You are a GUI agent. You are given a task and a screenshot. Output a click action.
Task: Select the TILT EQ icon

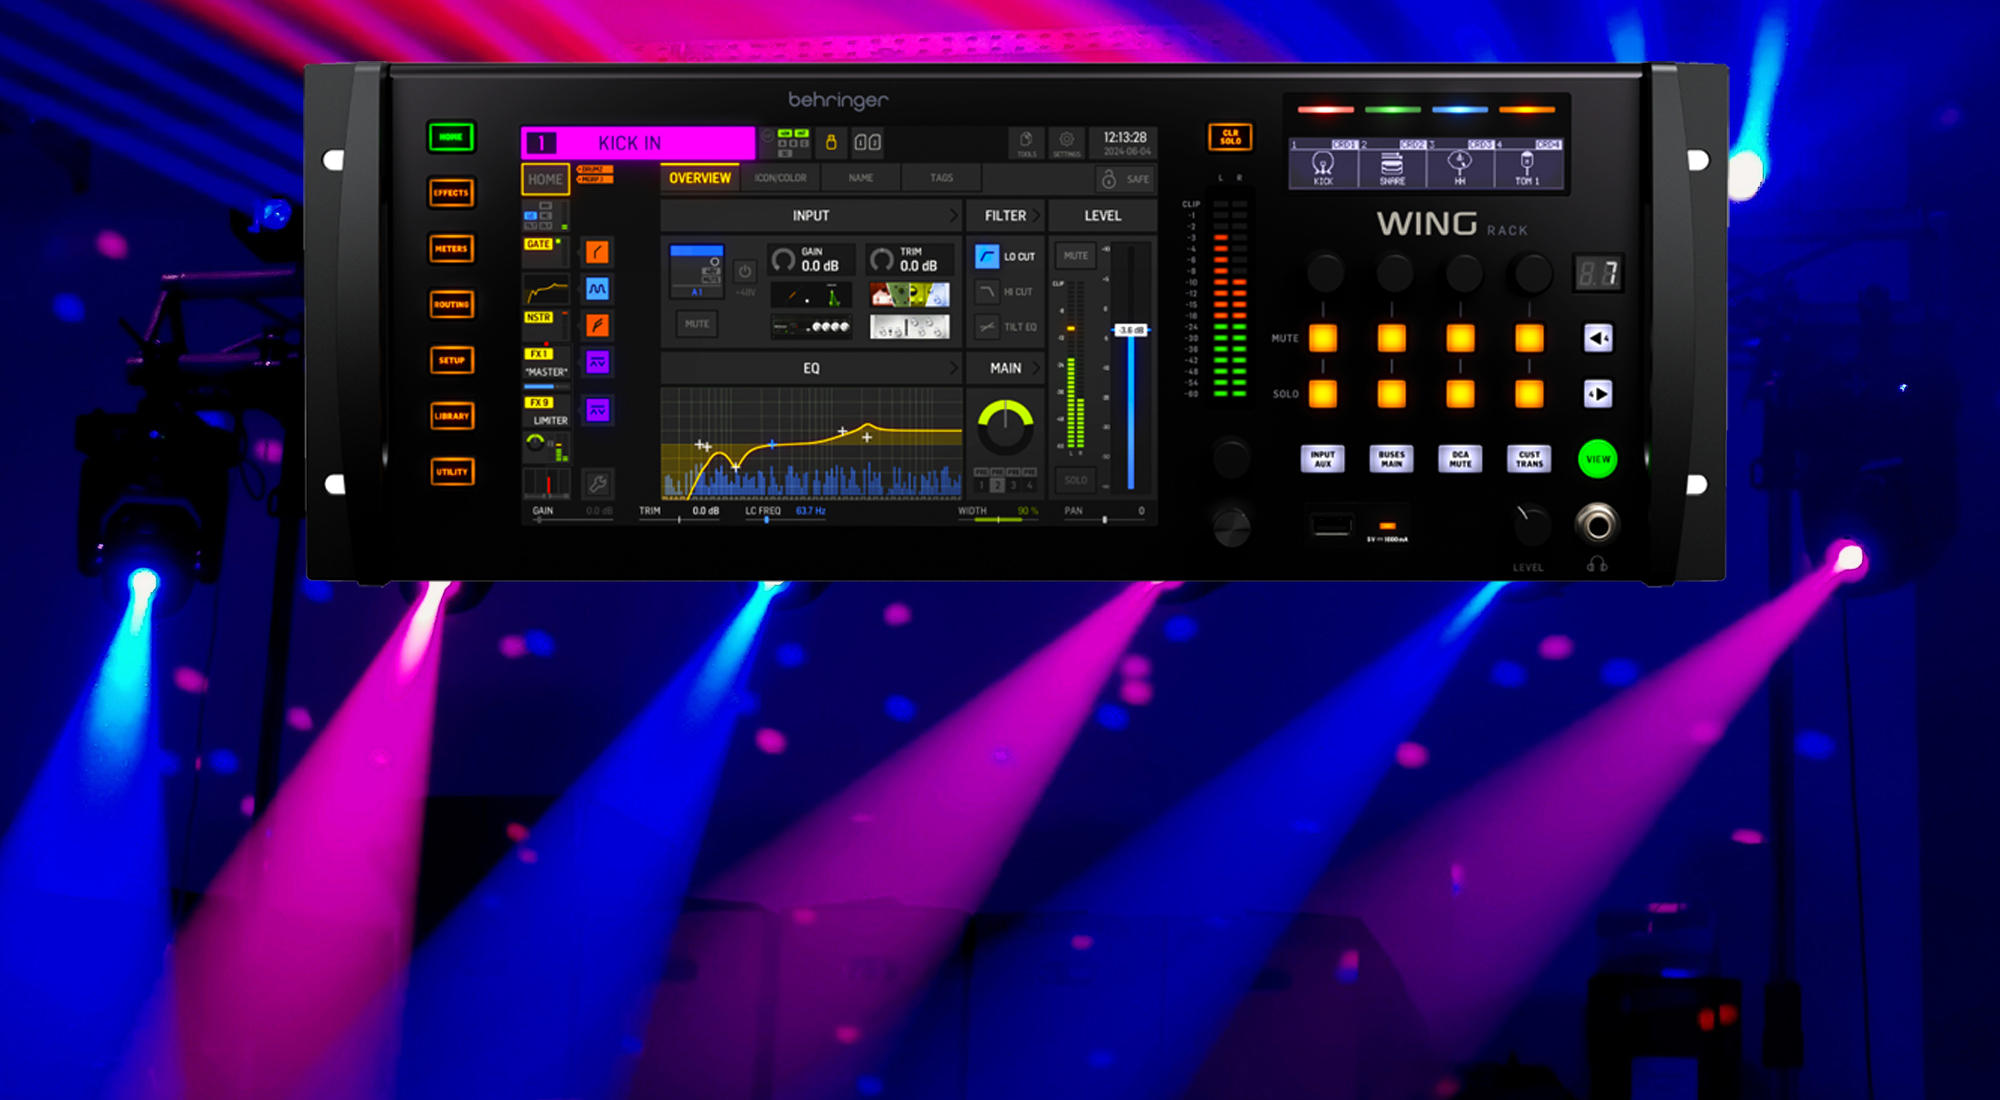pos(986,327)
